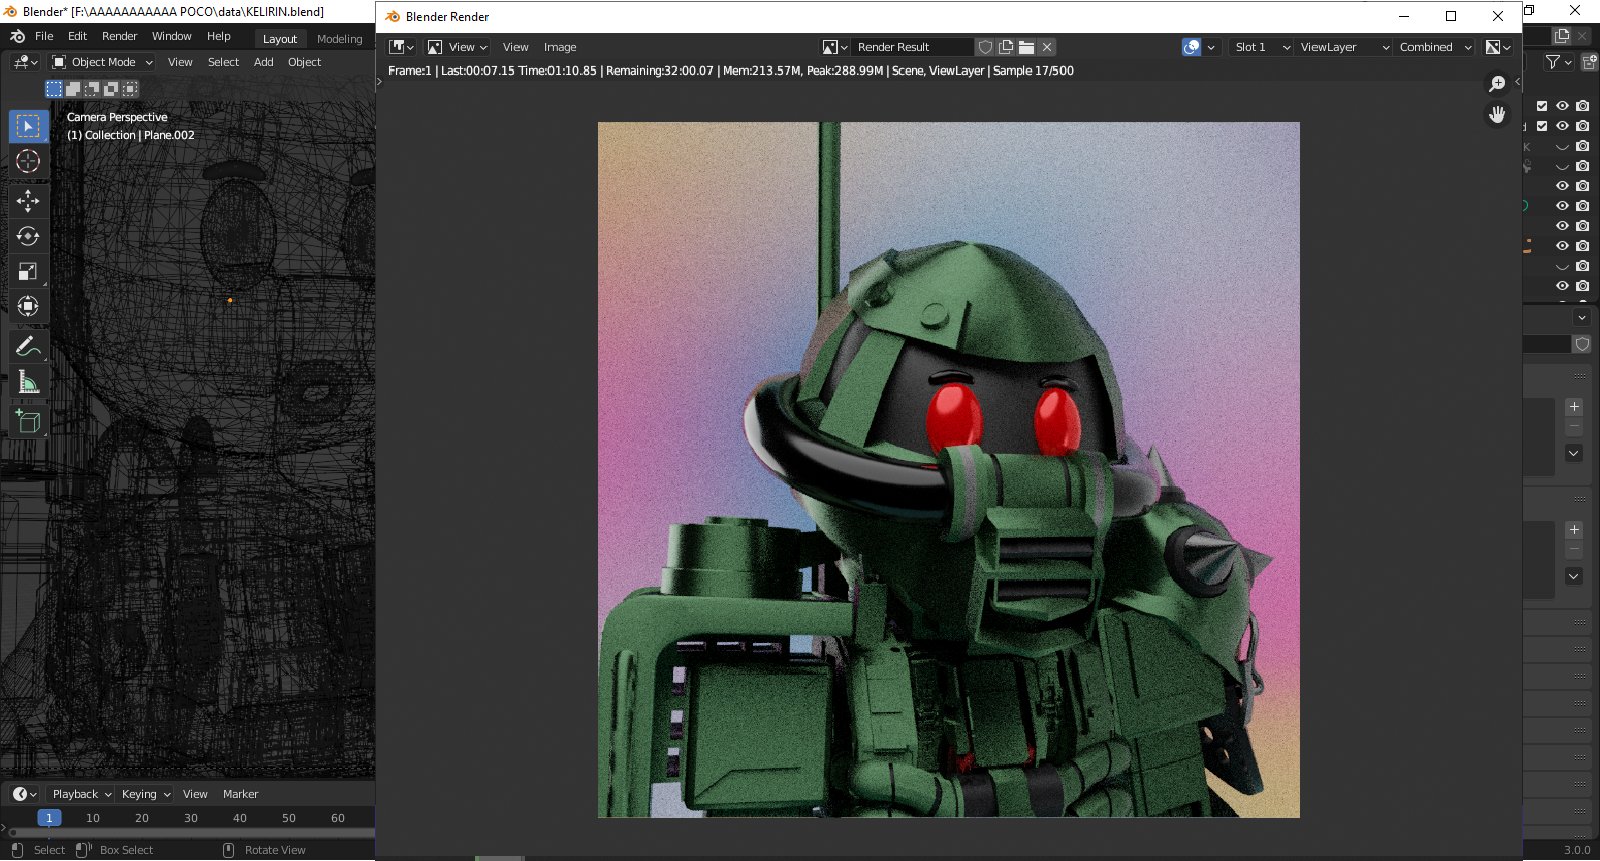Toggle the top camera render icon in outliner
Viewport: 1600px width, 861px height.
pos(1582,106)
